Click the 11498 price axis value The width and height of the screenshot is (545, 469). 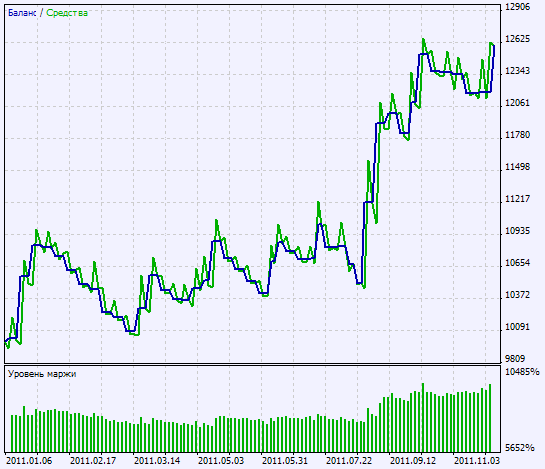[518, 167]
